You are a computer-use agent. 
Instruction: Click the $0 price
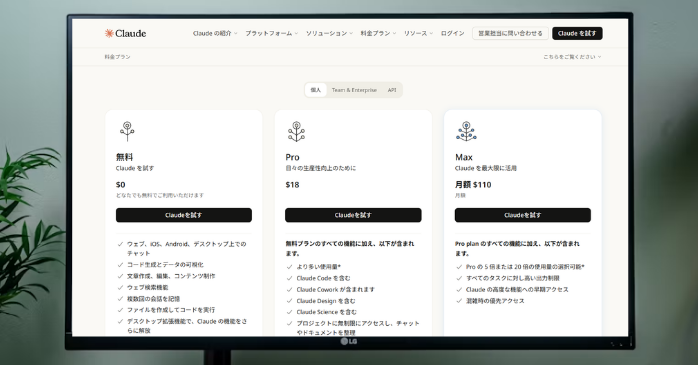coord(121,185)
